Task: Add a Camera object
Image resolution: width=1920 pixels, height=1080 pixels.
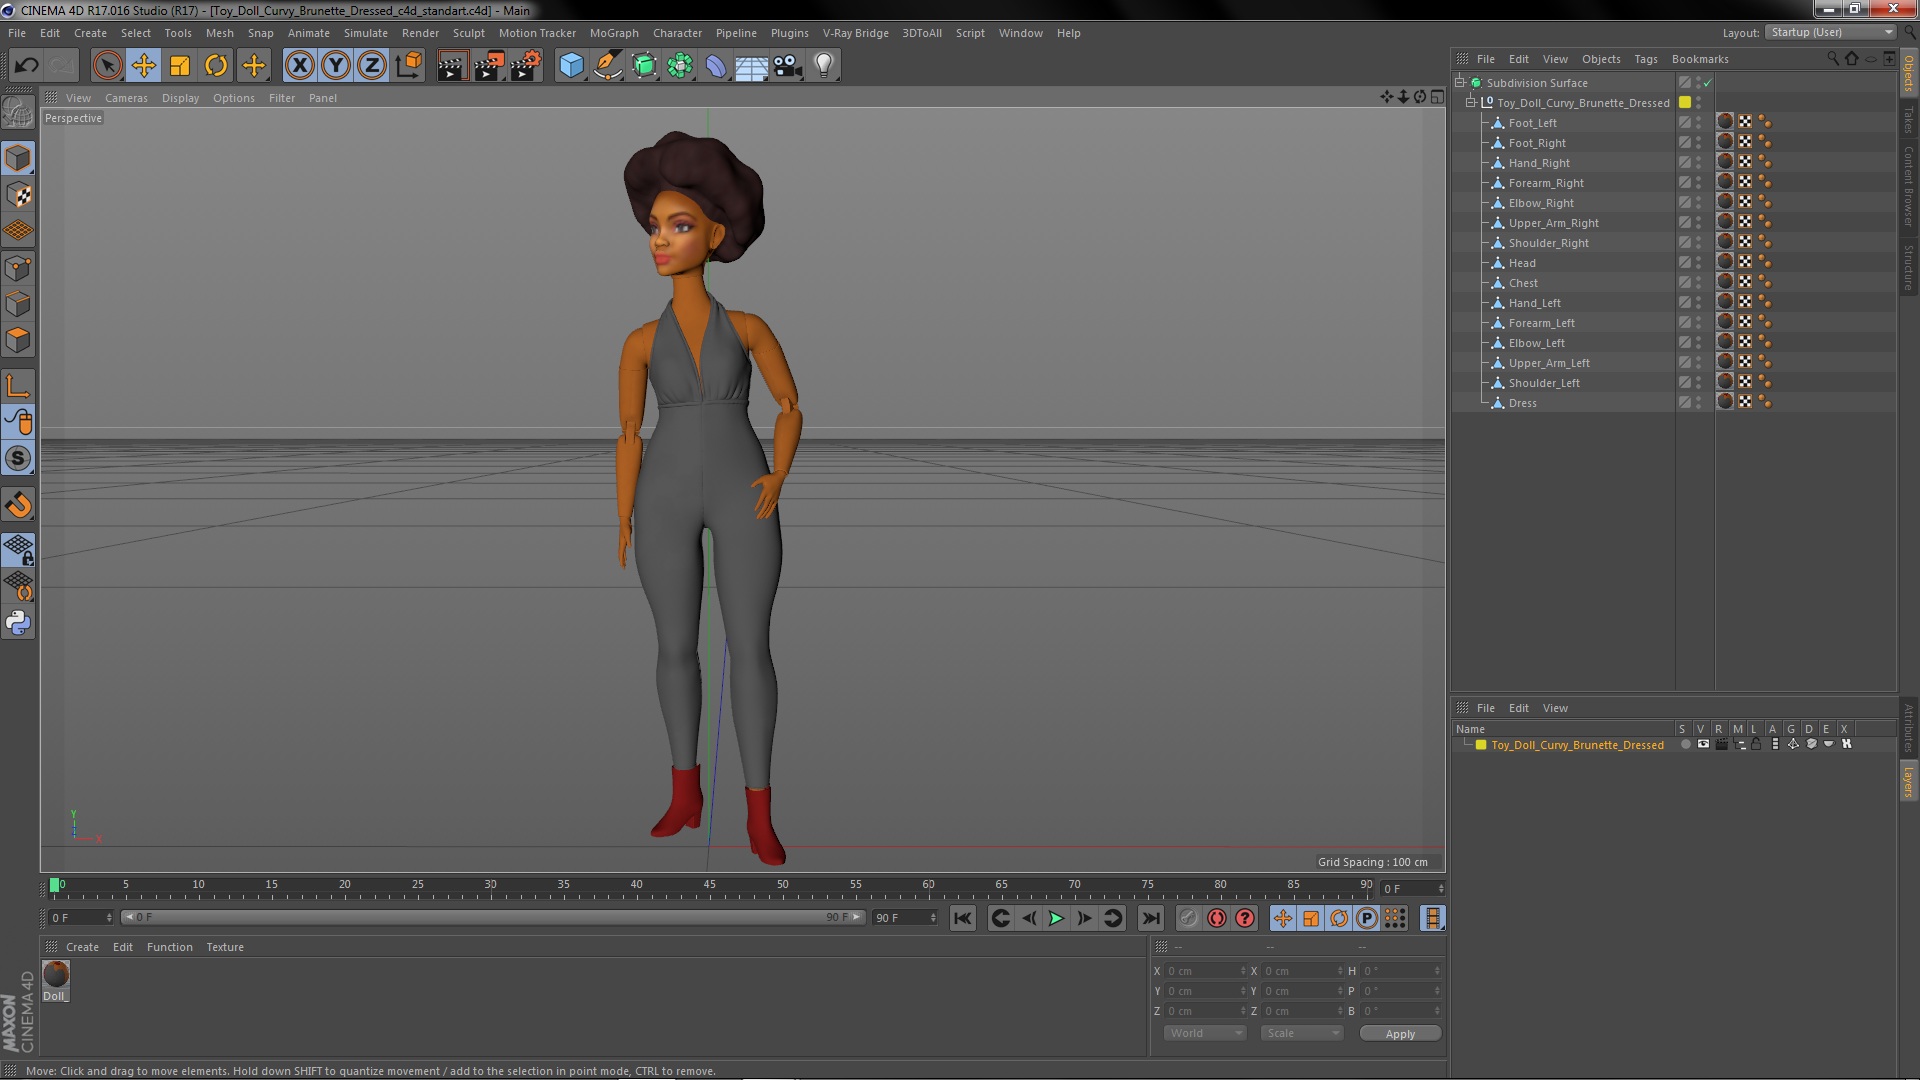Action: [x=787, y=66]
